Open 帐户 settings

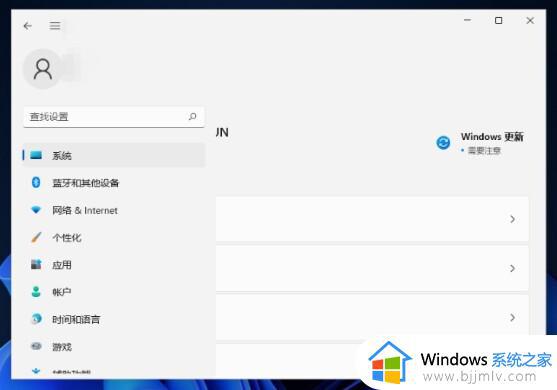point(114,292)
